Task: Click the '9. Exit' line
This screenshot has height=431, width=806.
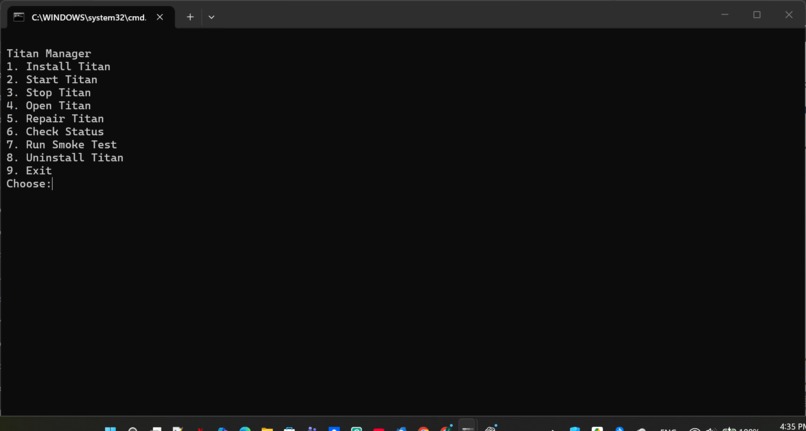Action: point(29,171)
